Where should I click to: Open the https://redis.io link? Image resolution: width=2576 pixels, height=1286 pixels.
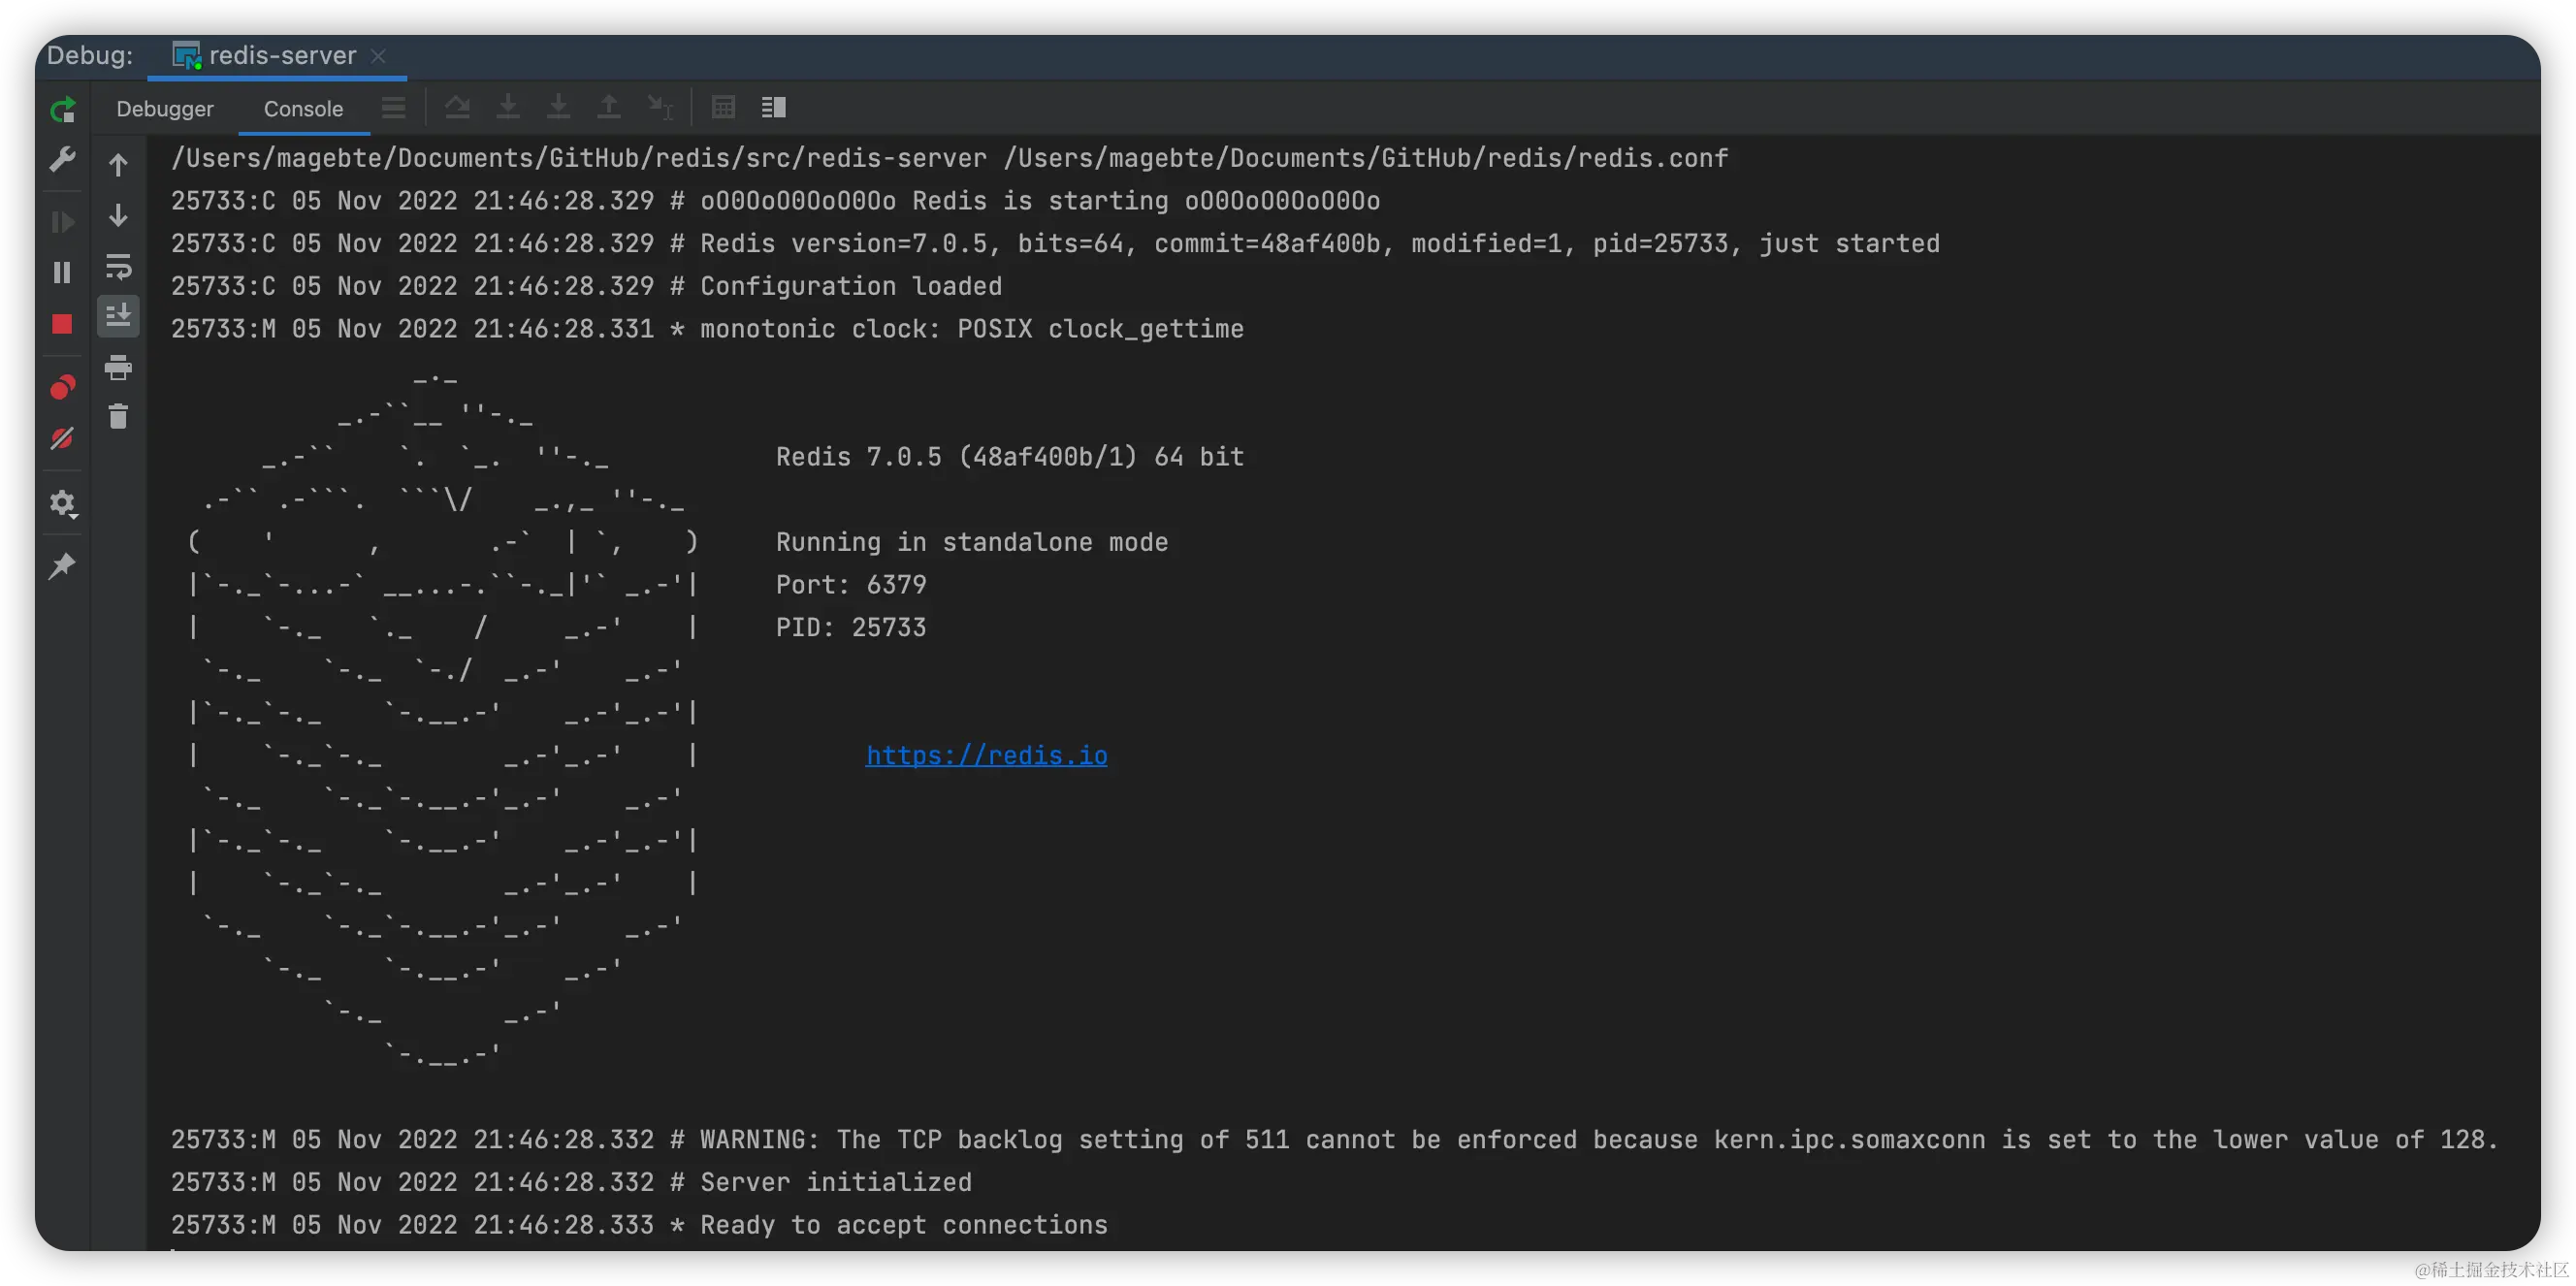tap(986, 756)
